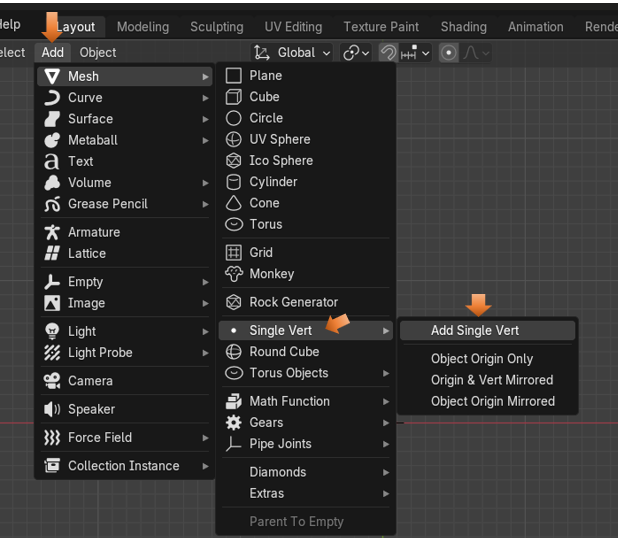Open the Global transform orientation dropdown
This screenshot has height=539, width=618.
click(x=293, y=53)
